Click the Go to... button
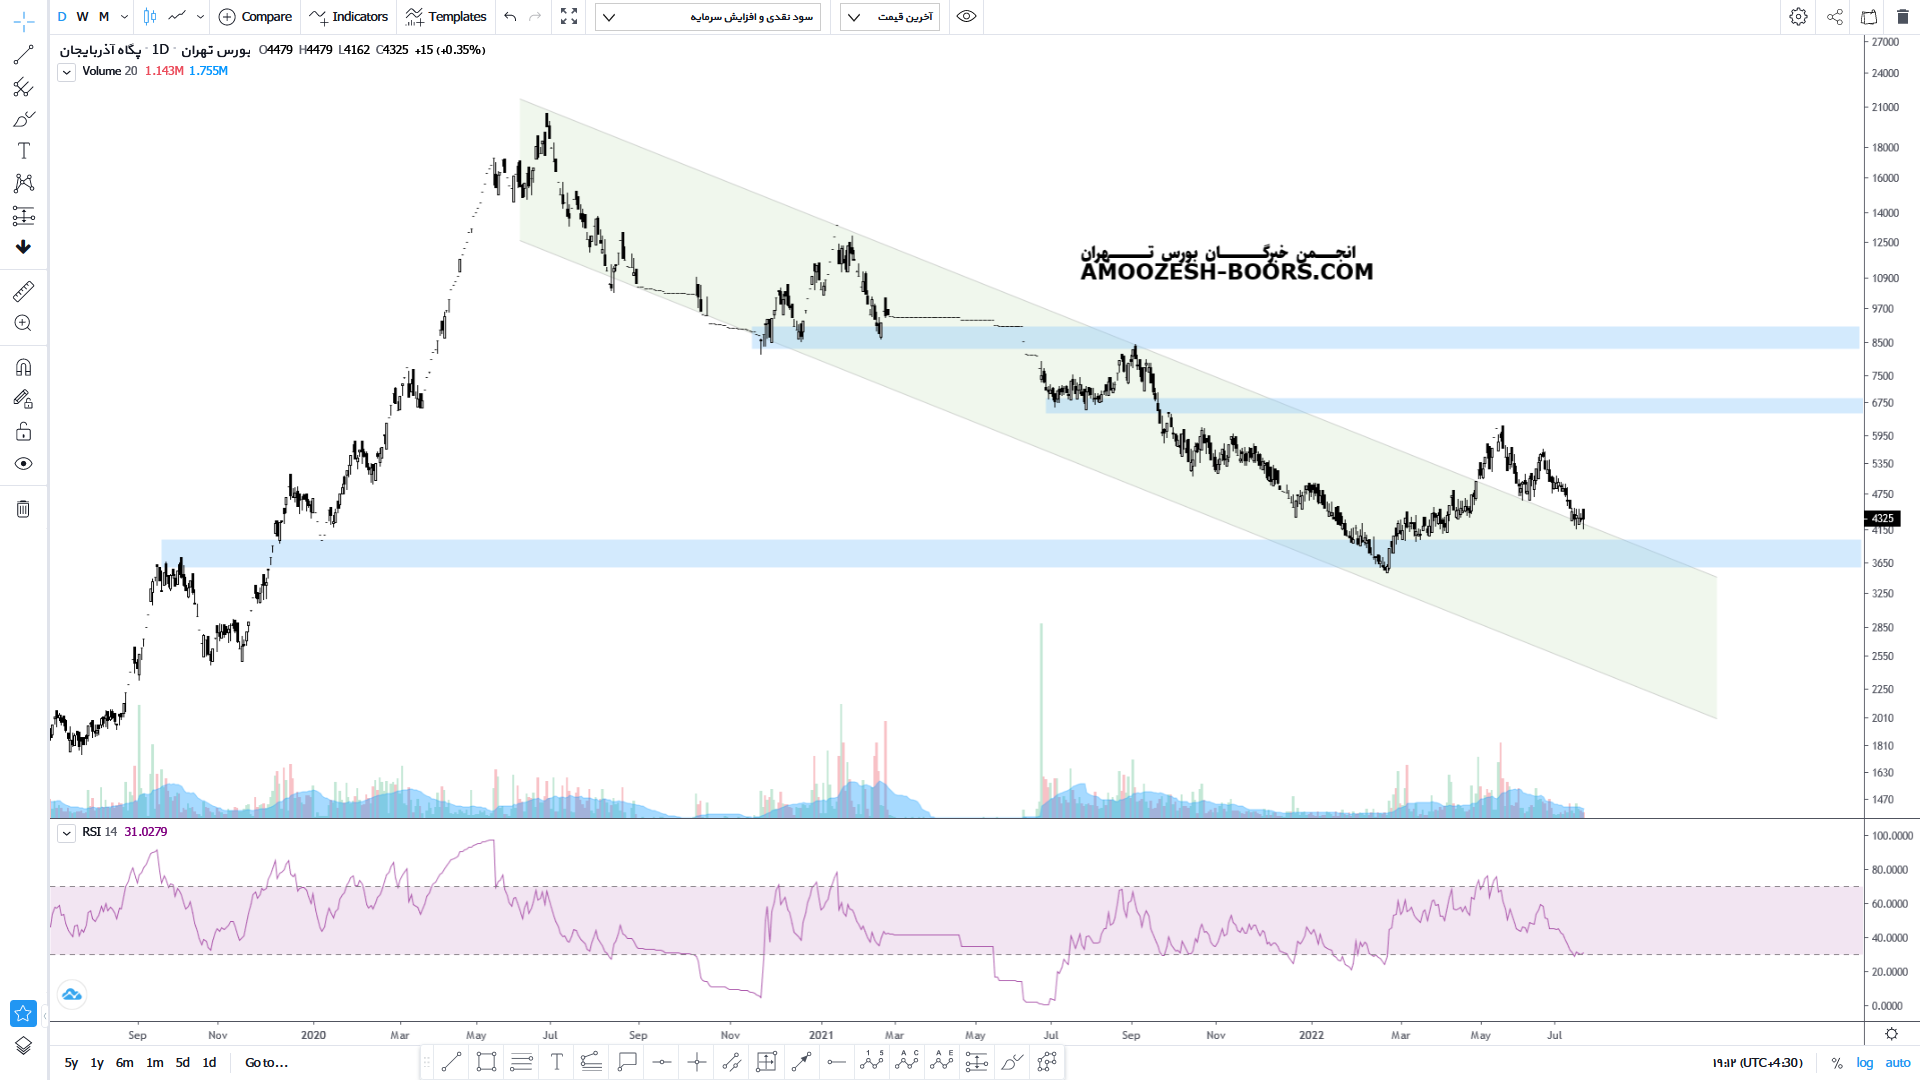The width and height of the screenshot is (1920, 1080). tap(266, 1062)
